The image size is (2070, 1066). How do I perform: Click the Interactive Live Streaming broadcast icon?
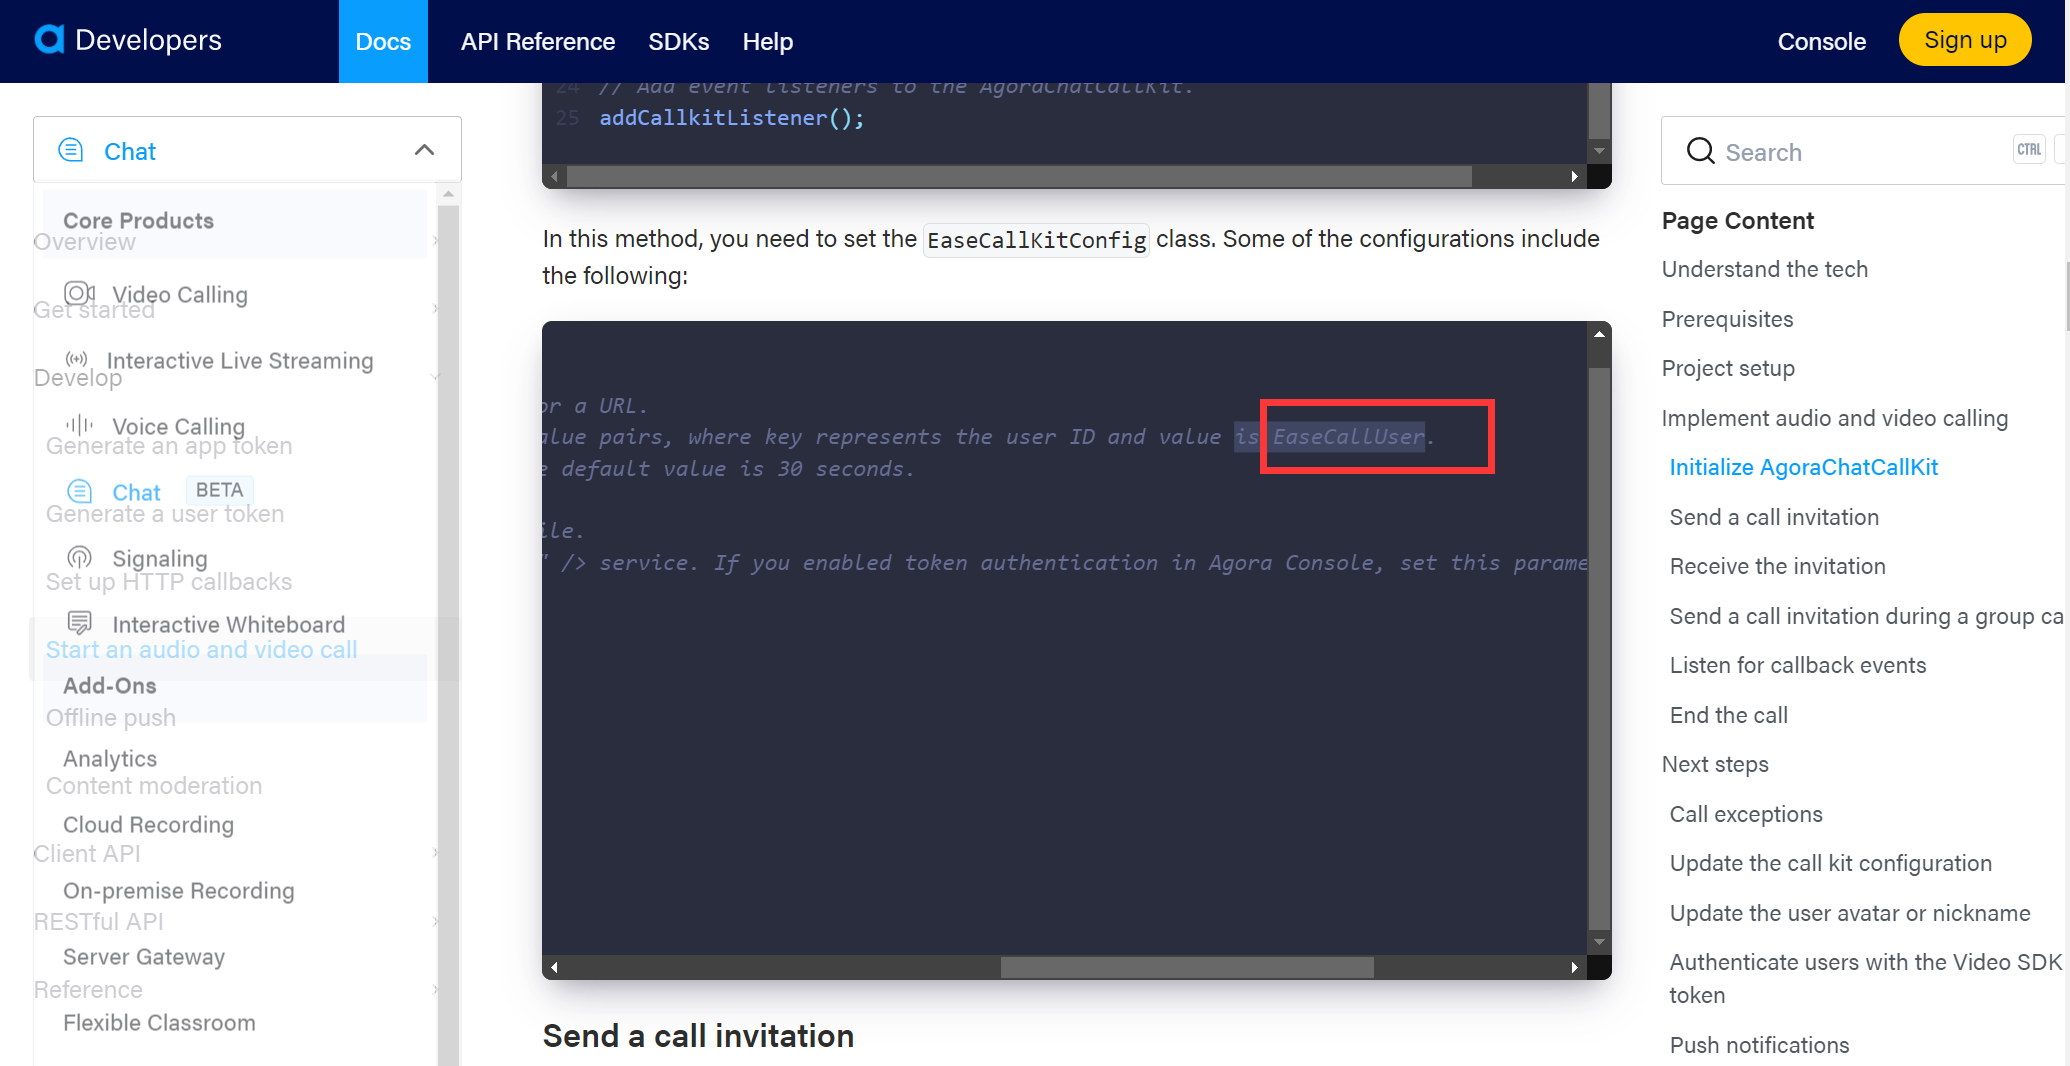click(79, 360)
